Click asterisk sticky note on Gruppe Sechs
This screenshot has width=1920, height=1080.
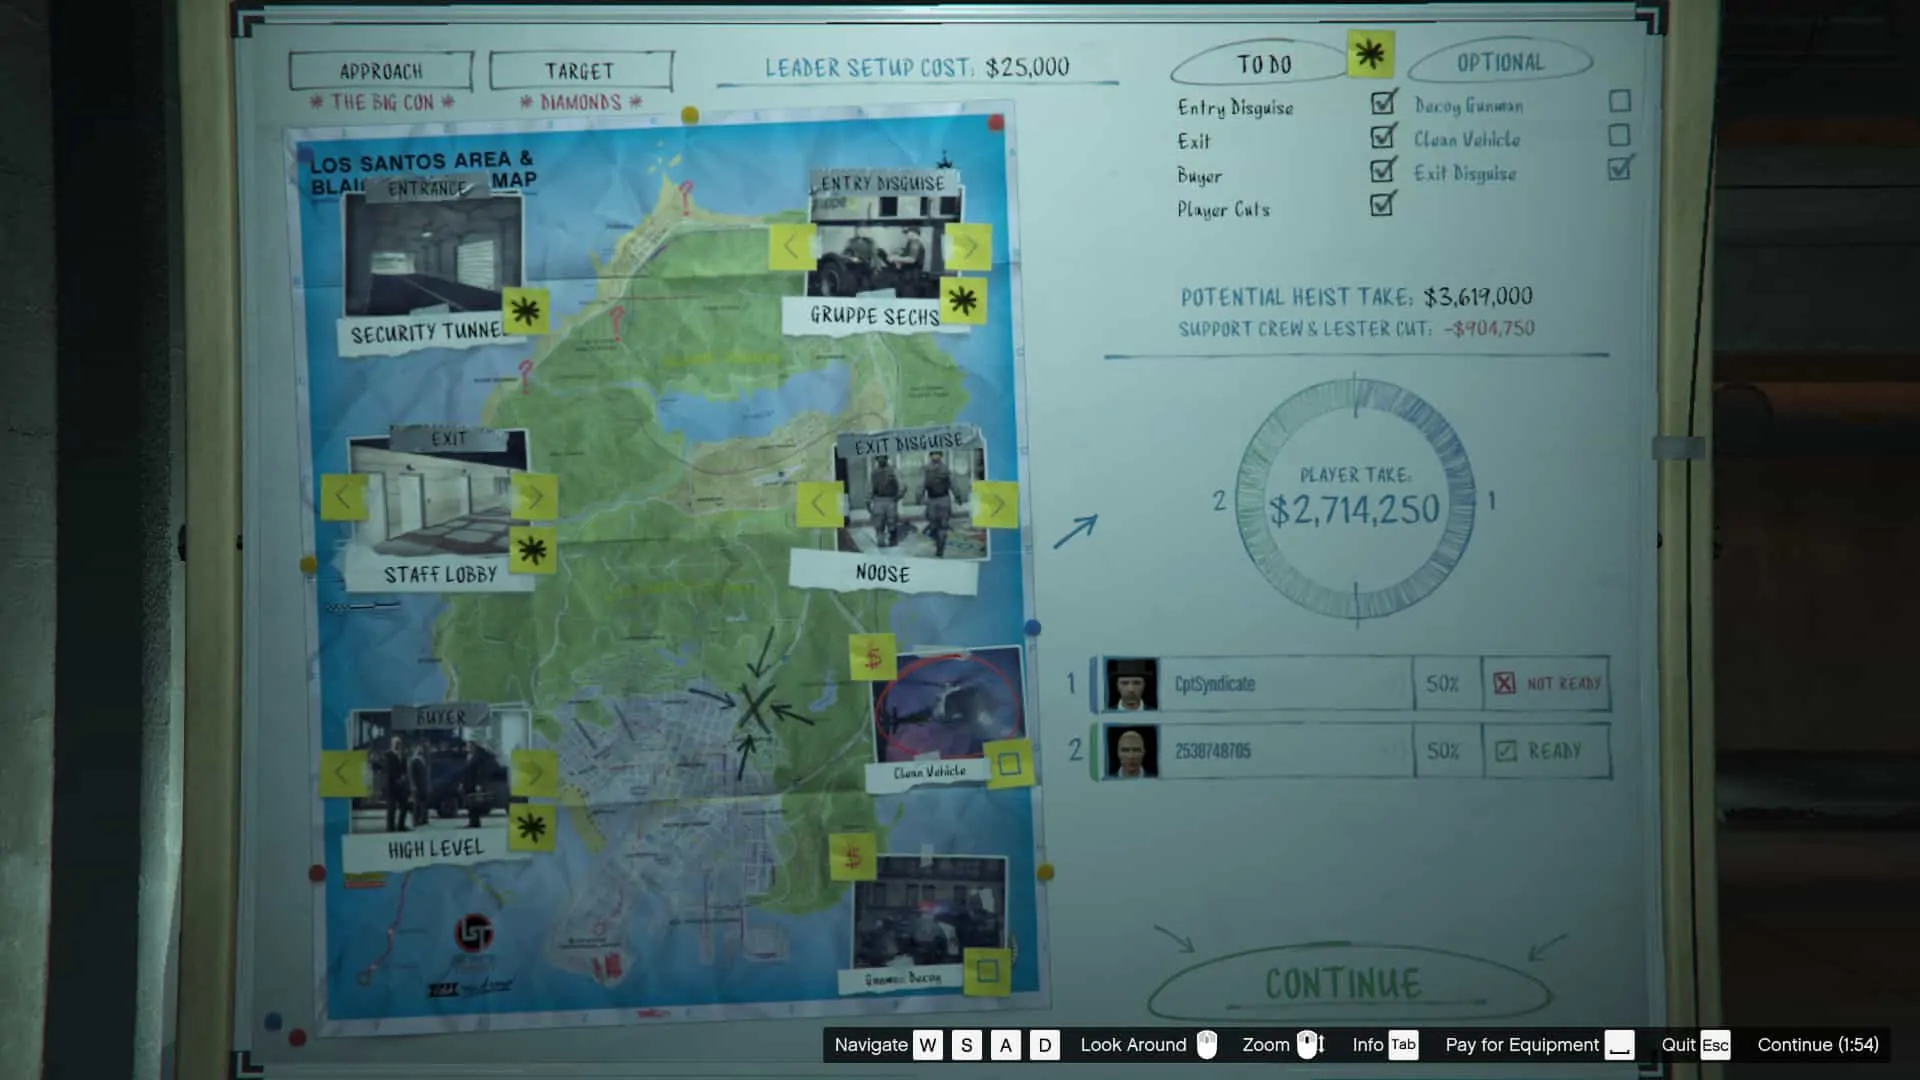pos(963,300)
